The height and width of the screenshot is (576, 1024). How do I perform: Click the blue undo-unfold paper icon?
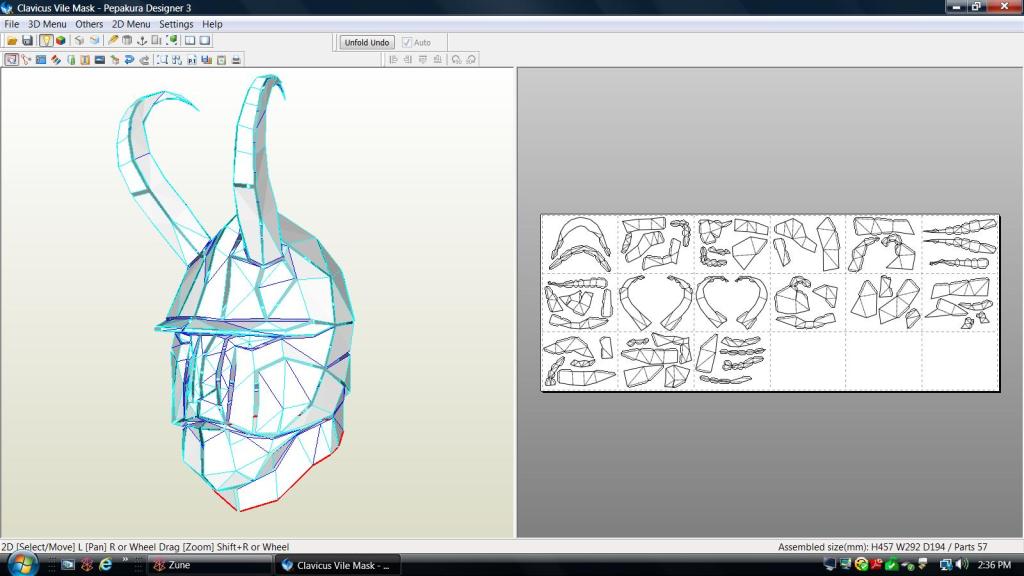(95, 40)
